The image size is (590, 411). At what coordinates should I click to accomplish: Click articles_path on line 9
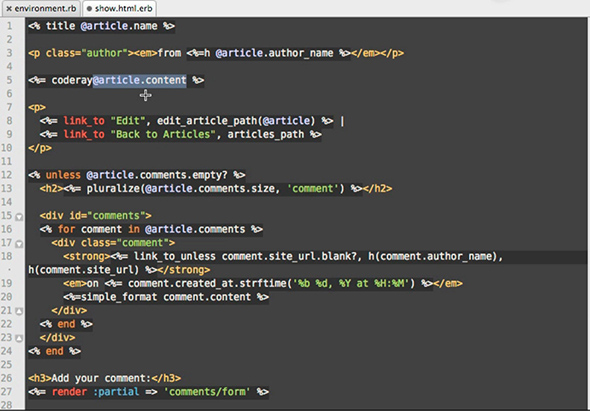point(266,135)
